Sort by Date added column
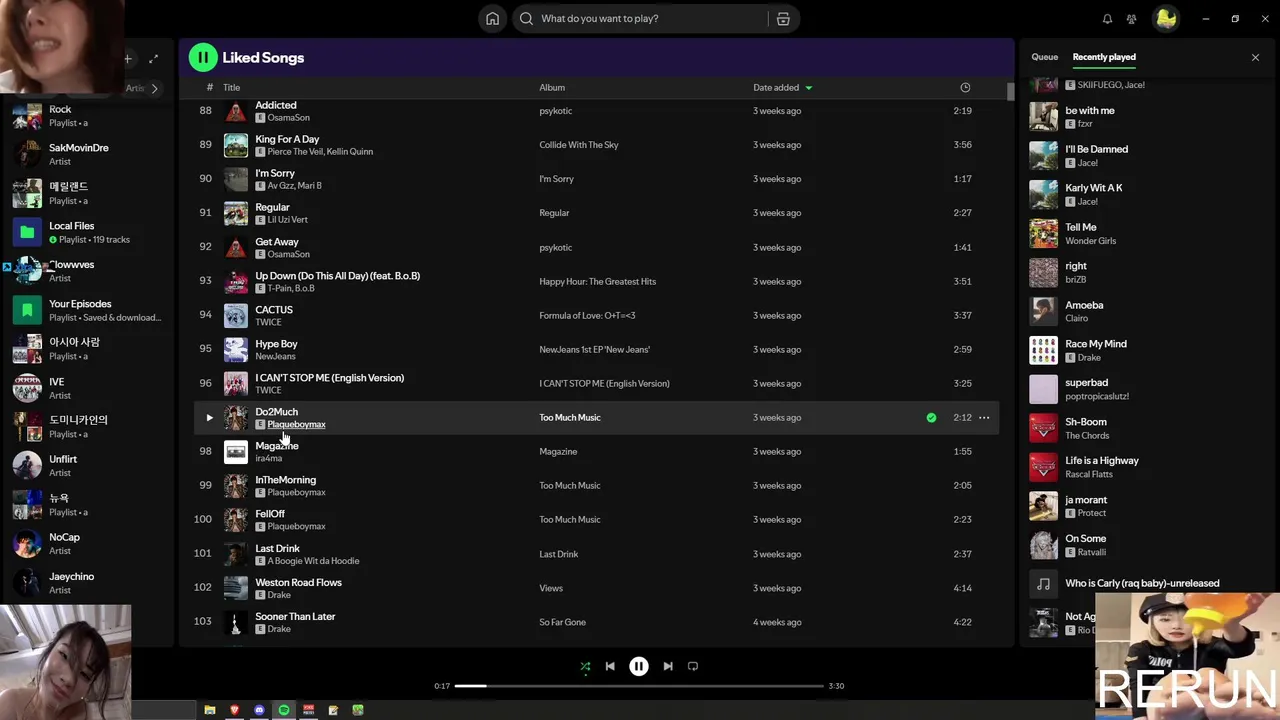Viewport: 1280px width, 720px height. [782, 88]
